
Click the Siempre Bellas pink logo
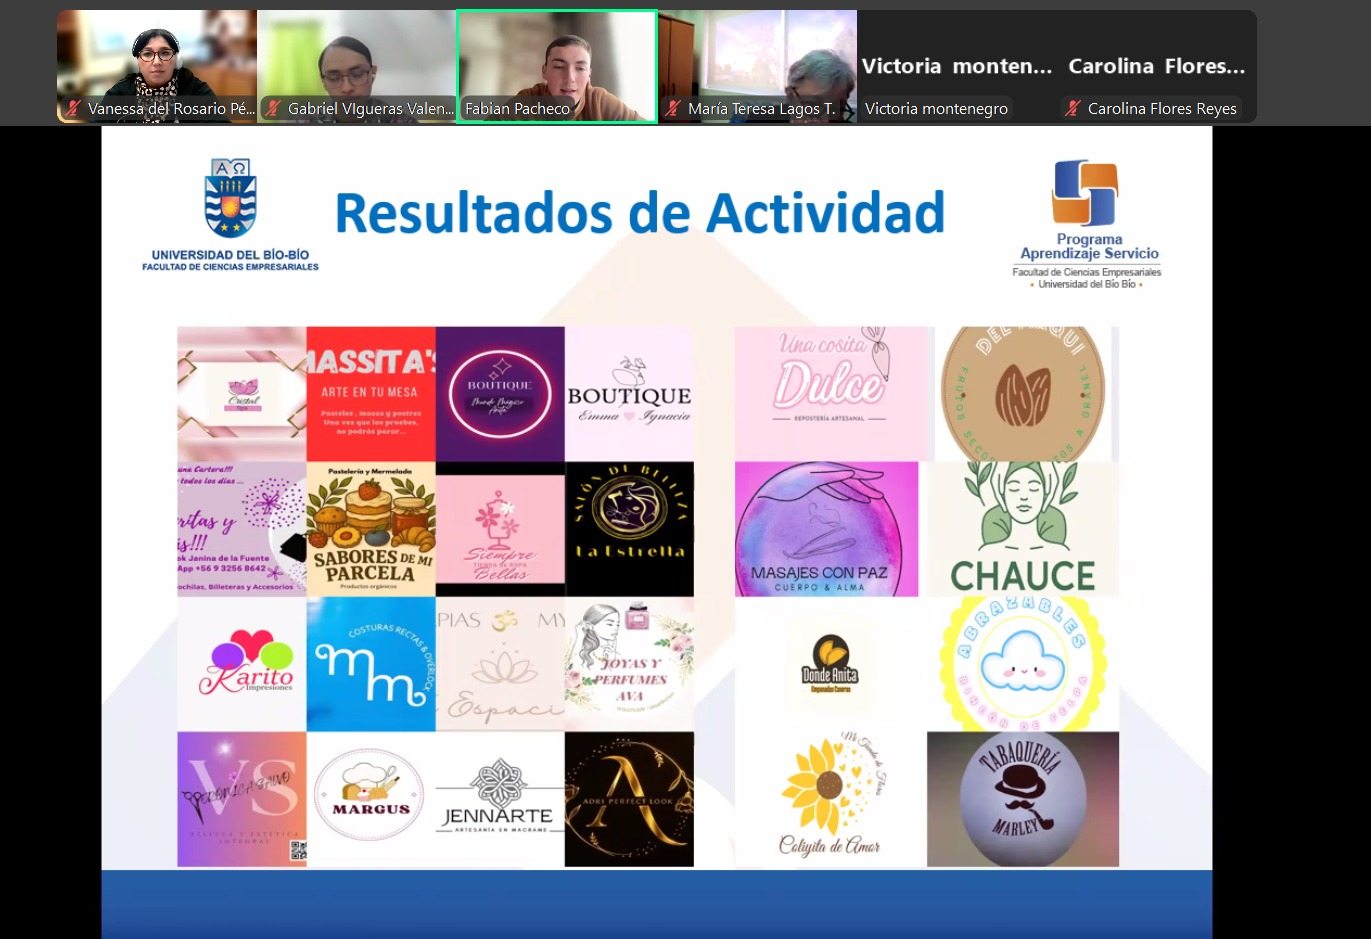[x=500, y=530]
